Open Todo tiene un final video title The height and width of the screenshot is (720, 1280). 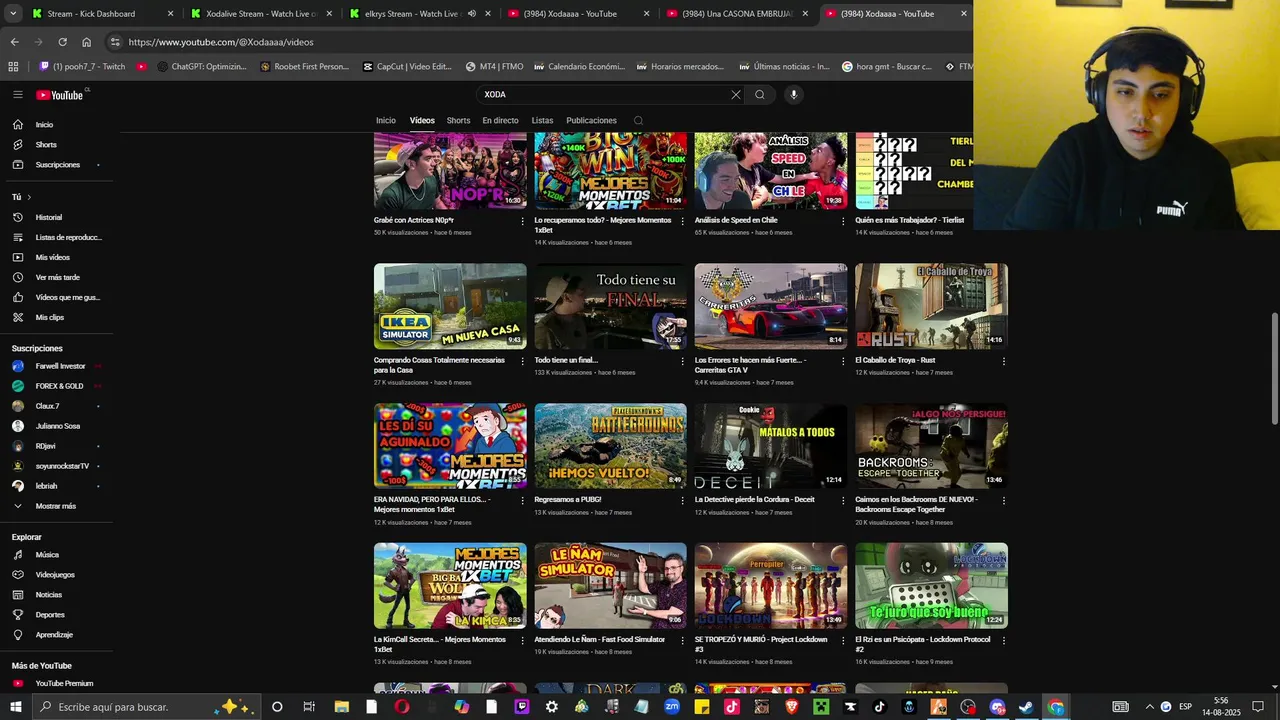click(x=566, y=360)
